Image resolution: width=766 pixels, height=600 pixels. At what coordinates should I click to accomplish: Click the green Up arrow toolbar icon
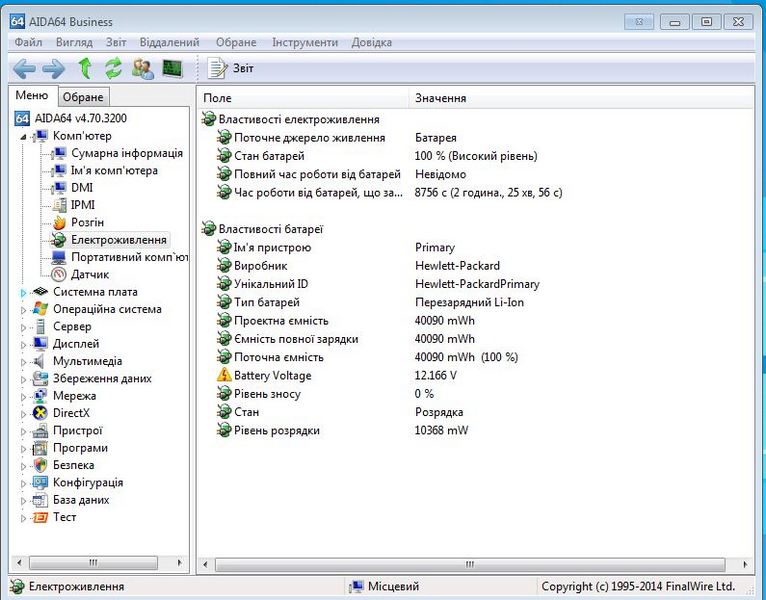pos(85,68)
